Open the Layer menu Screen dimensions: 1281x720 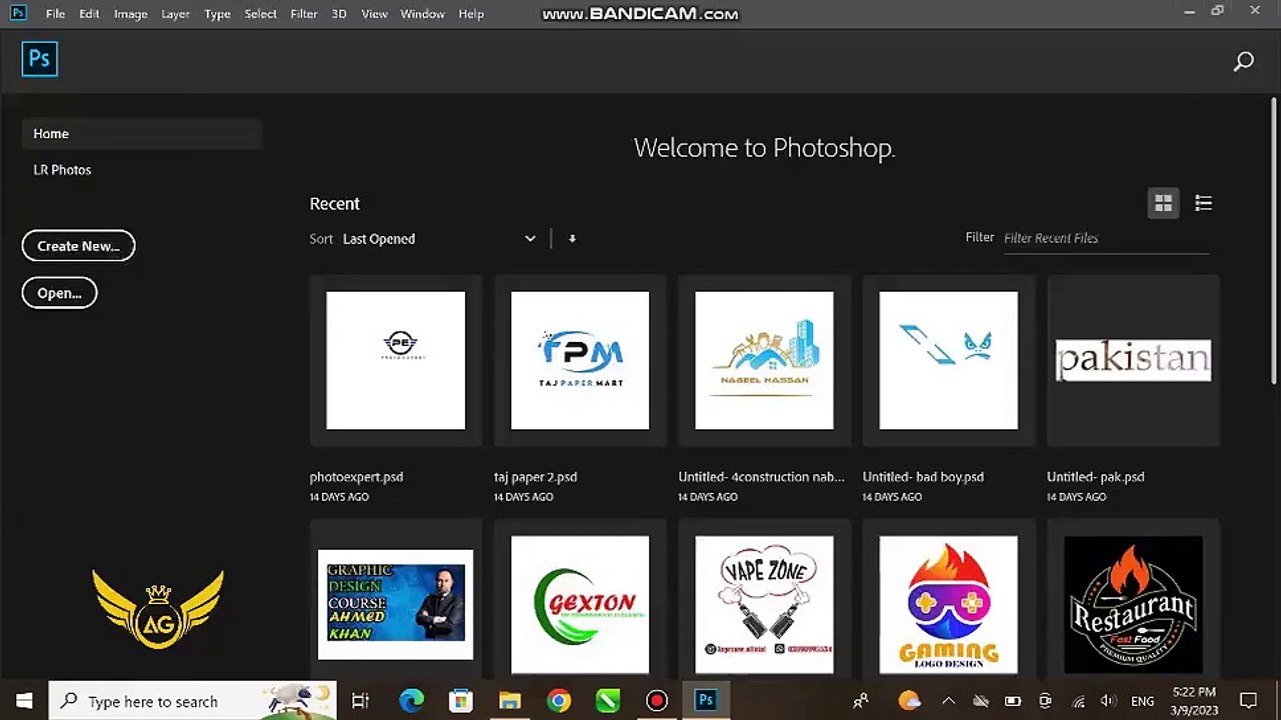pyautogui.click(x=175, y=14)
